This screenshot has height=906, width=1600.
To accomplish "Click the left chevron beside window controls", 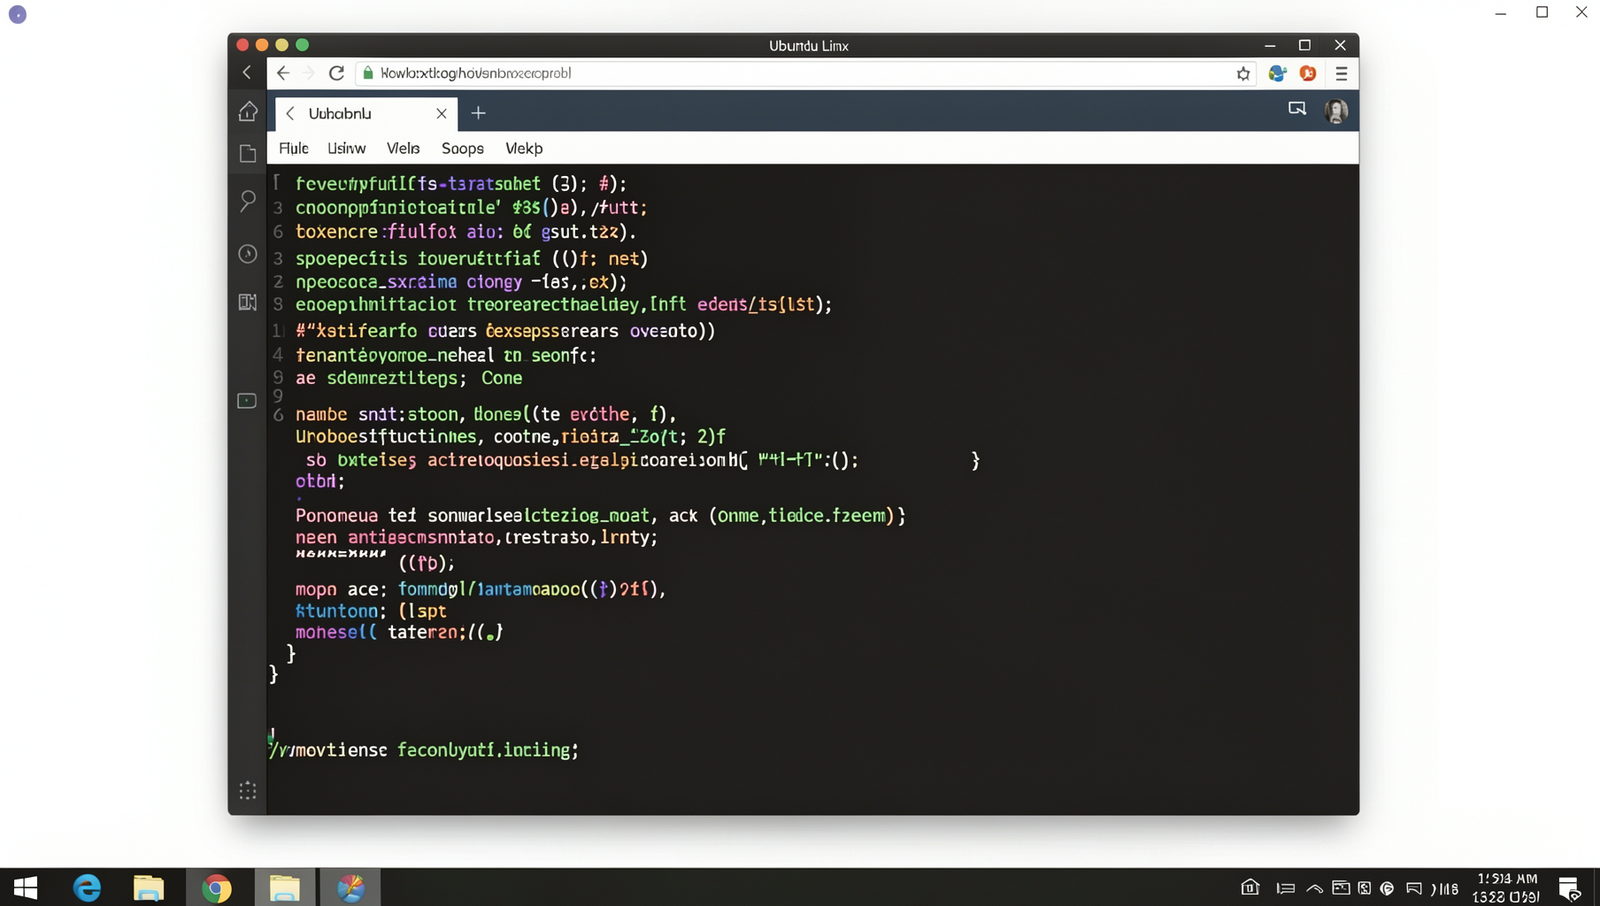I will click(x=247, y=72).
